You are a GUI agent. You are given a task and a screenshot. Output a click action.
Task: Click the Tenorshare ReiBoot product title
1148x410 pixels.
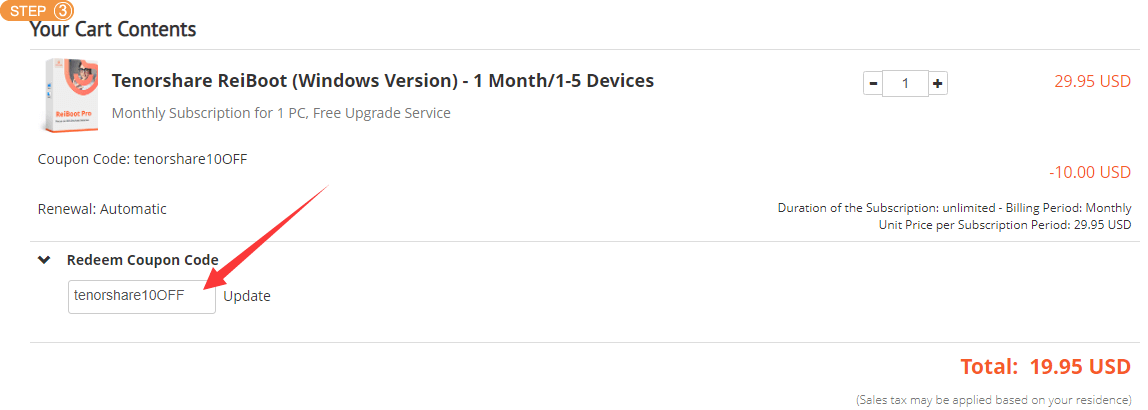[383, 81]
